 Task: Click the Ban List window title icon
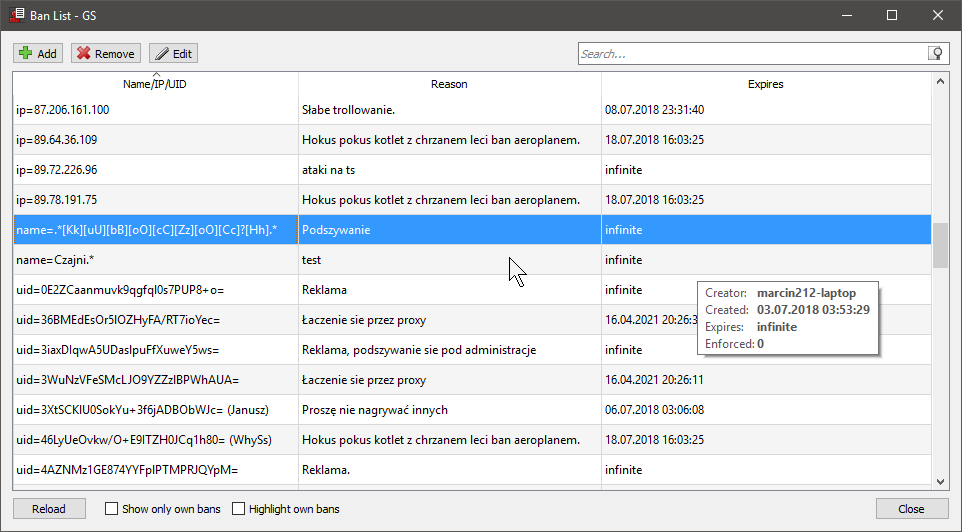coord(16,15)
